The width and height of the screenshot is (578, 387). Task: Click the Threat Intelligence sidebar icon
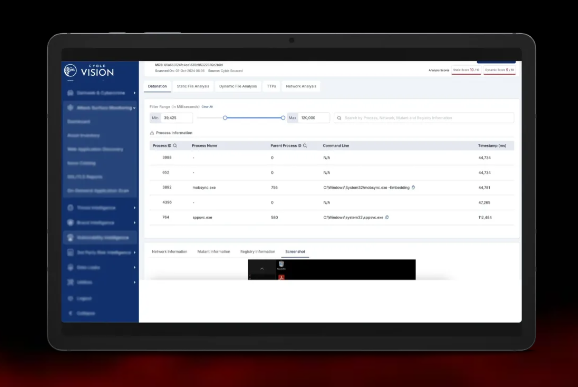click(70, 208)
